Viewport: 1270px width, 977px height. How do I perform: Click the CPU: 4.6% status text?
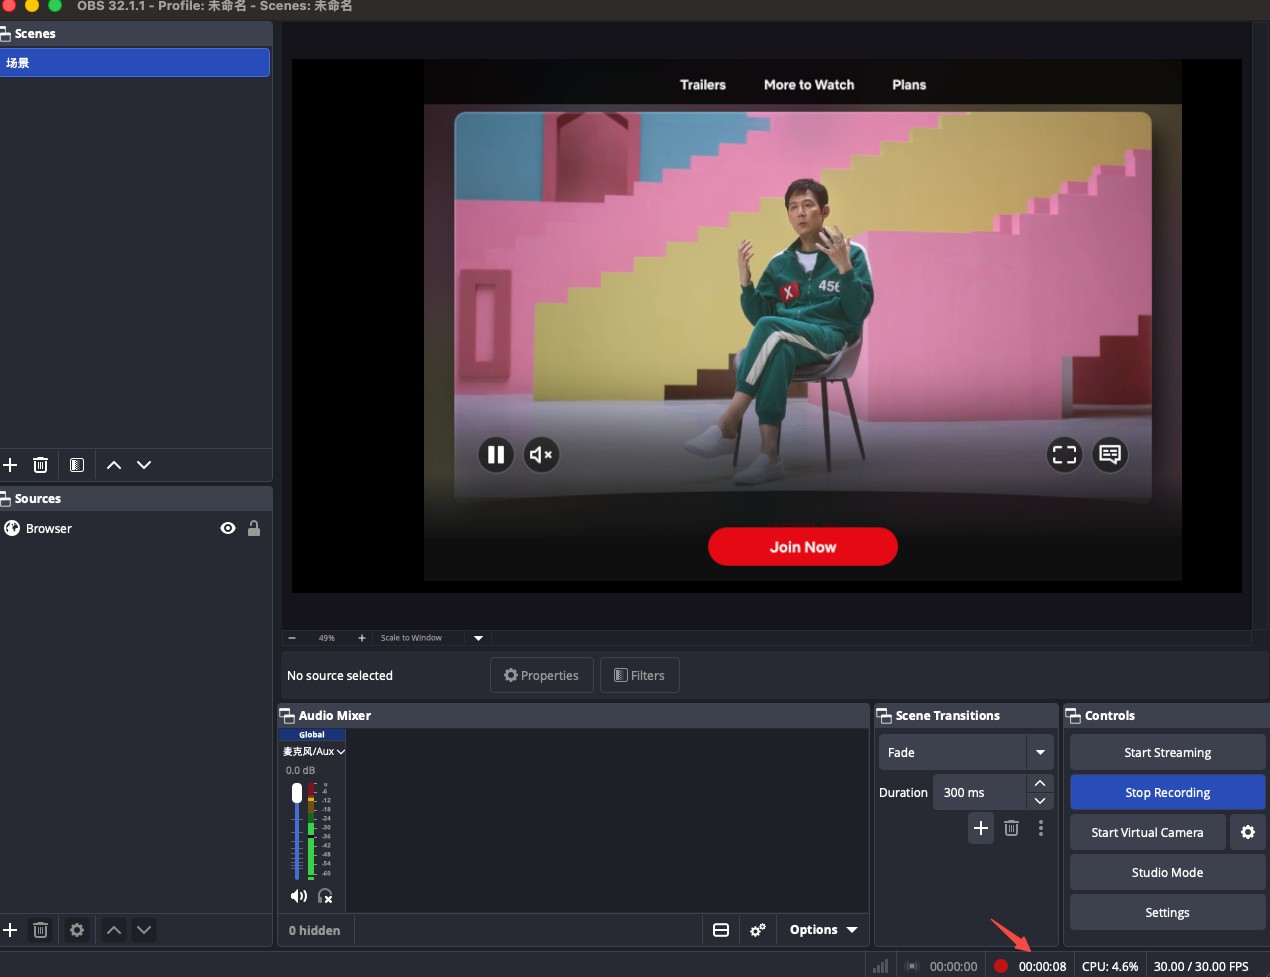[x=1110, y=966]
